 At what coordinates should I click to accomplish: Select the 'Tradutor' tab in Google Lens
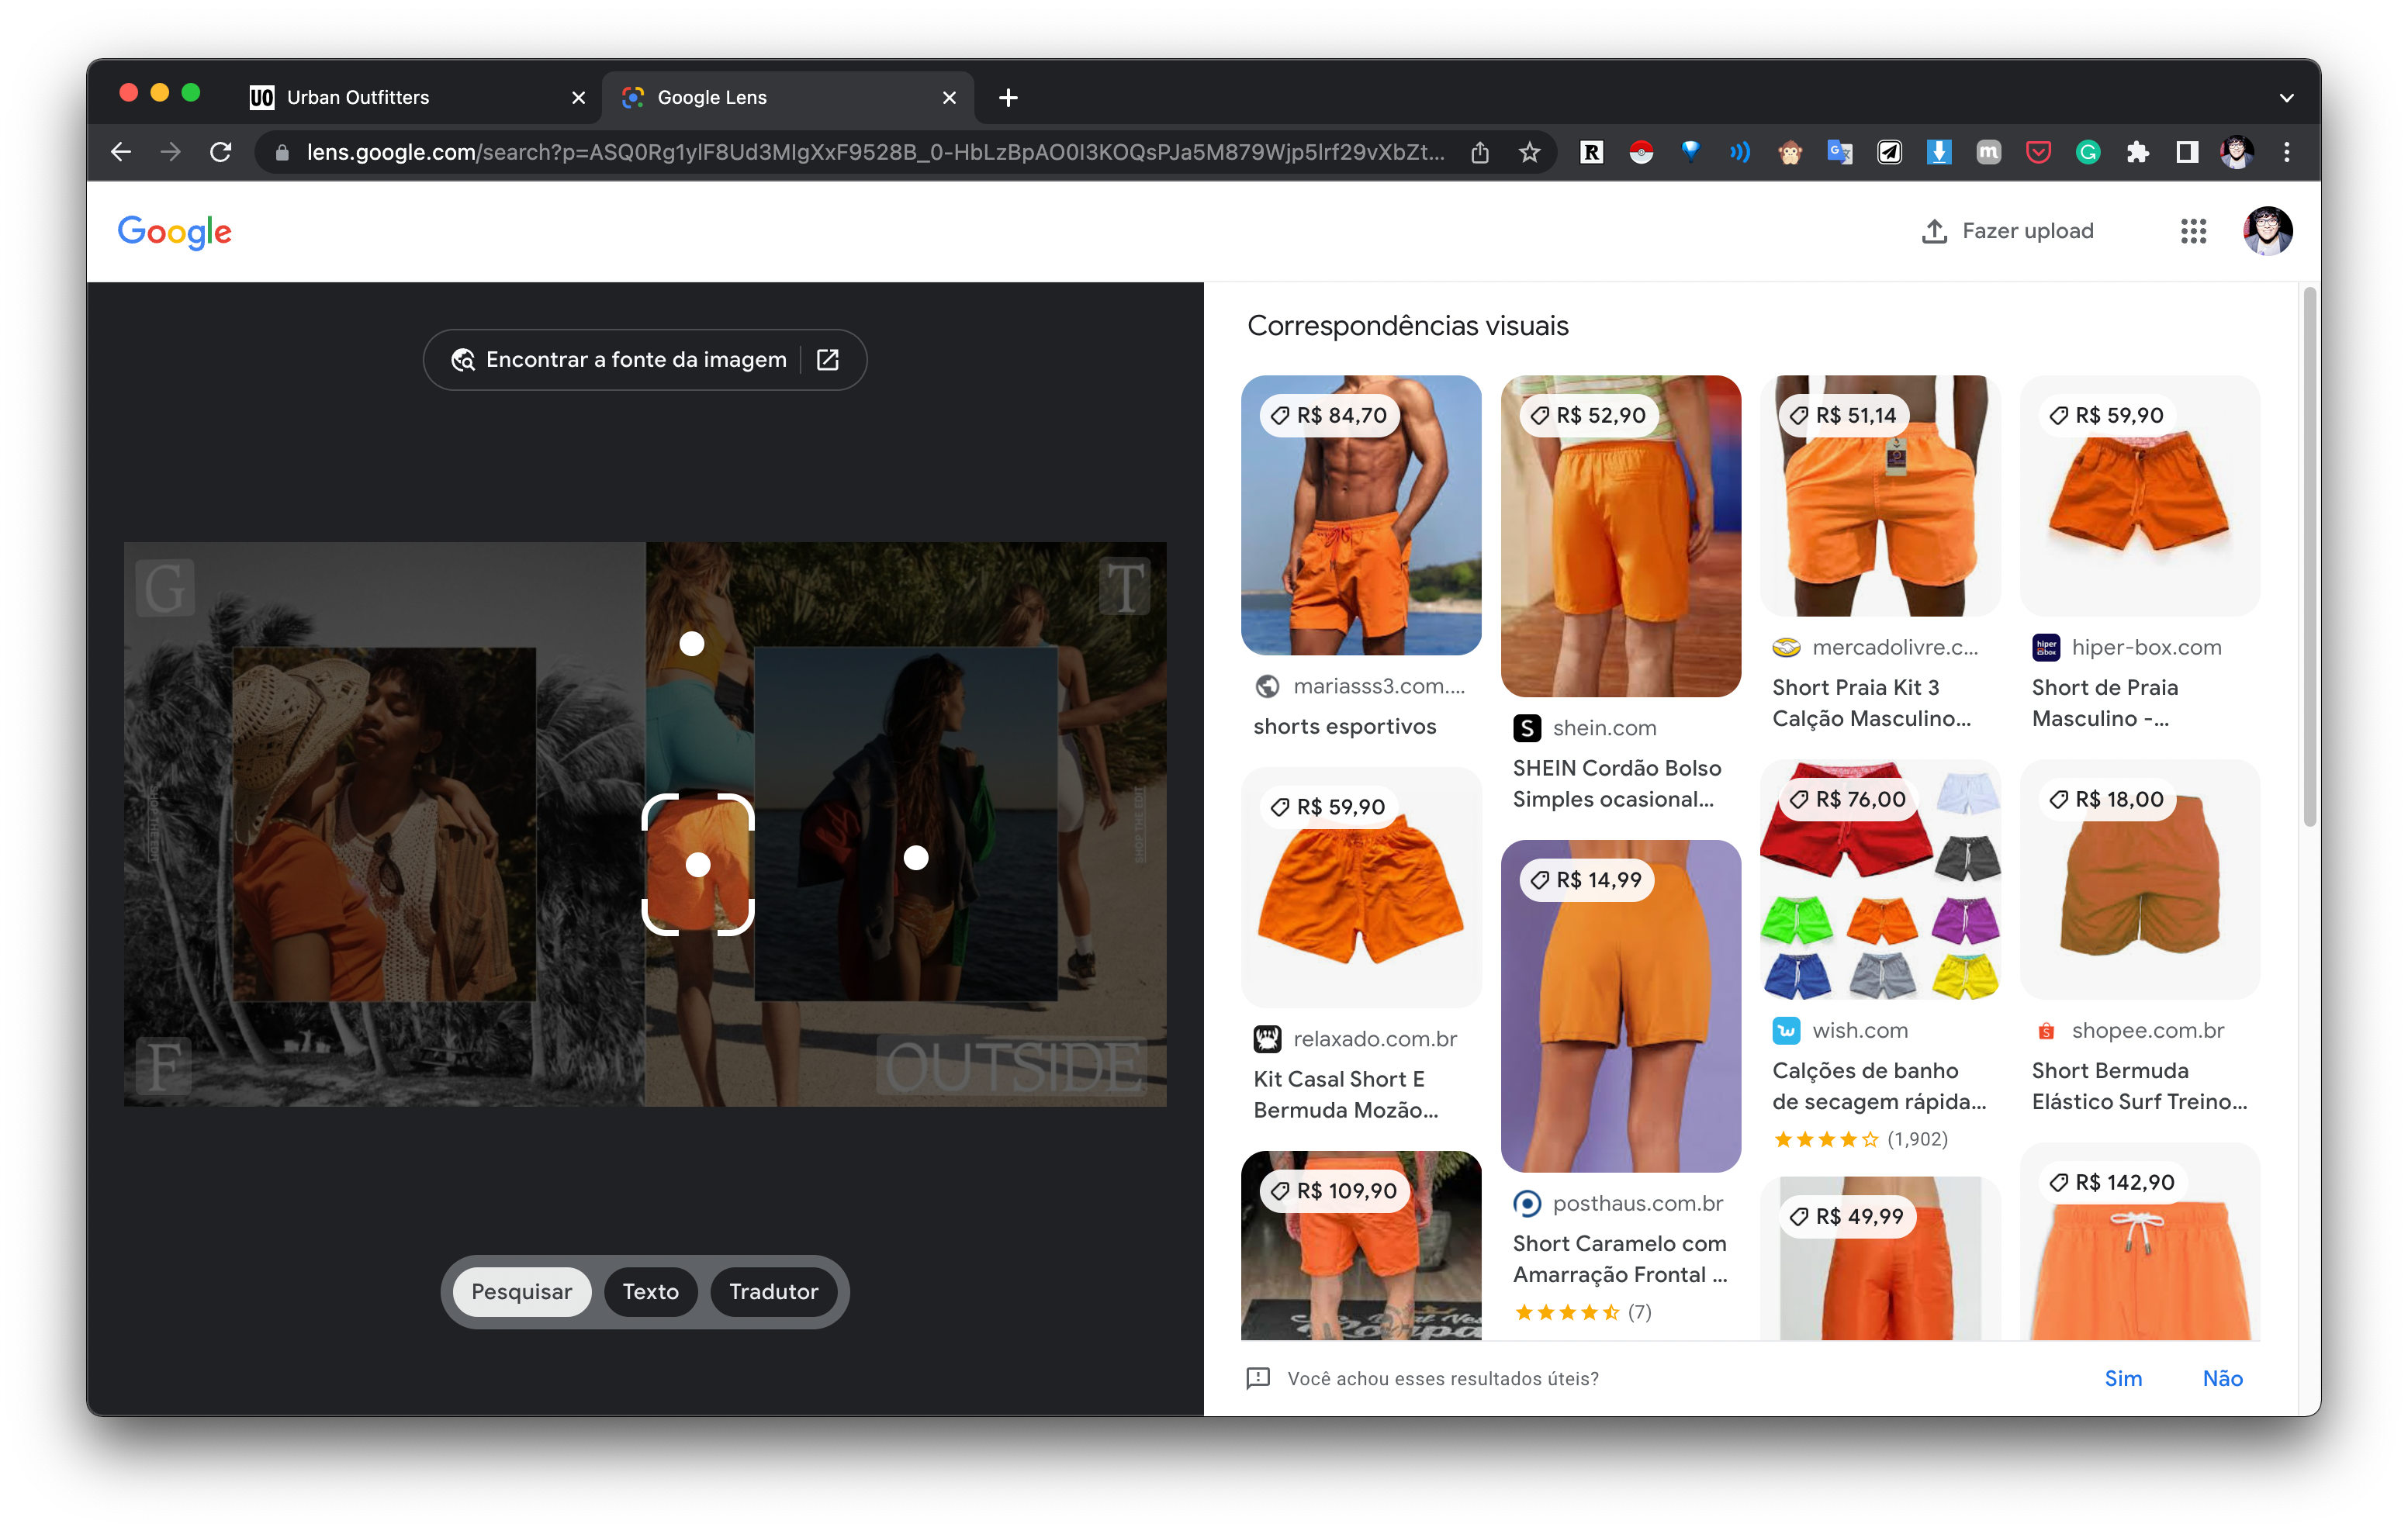click(772, 1291)
